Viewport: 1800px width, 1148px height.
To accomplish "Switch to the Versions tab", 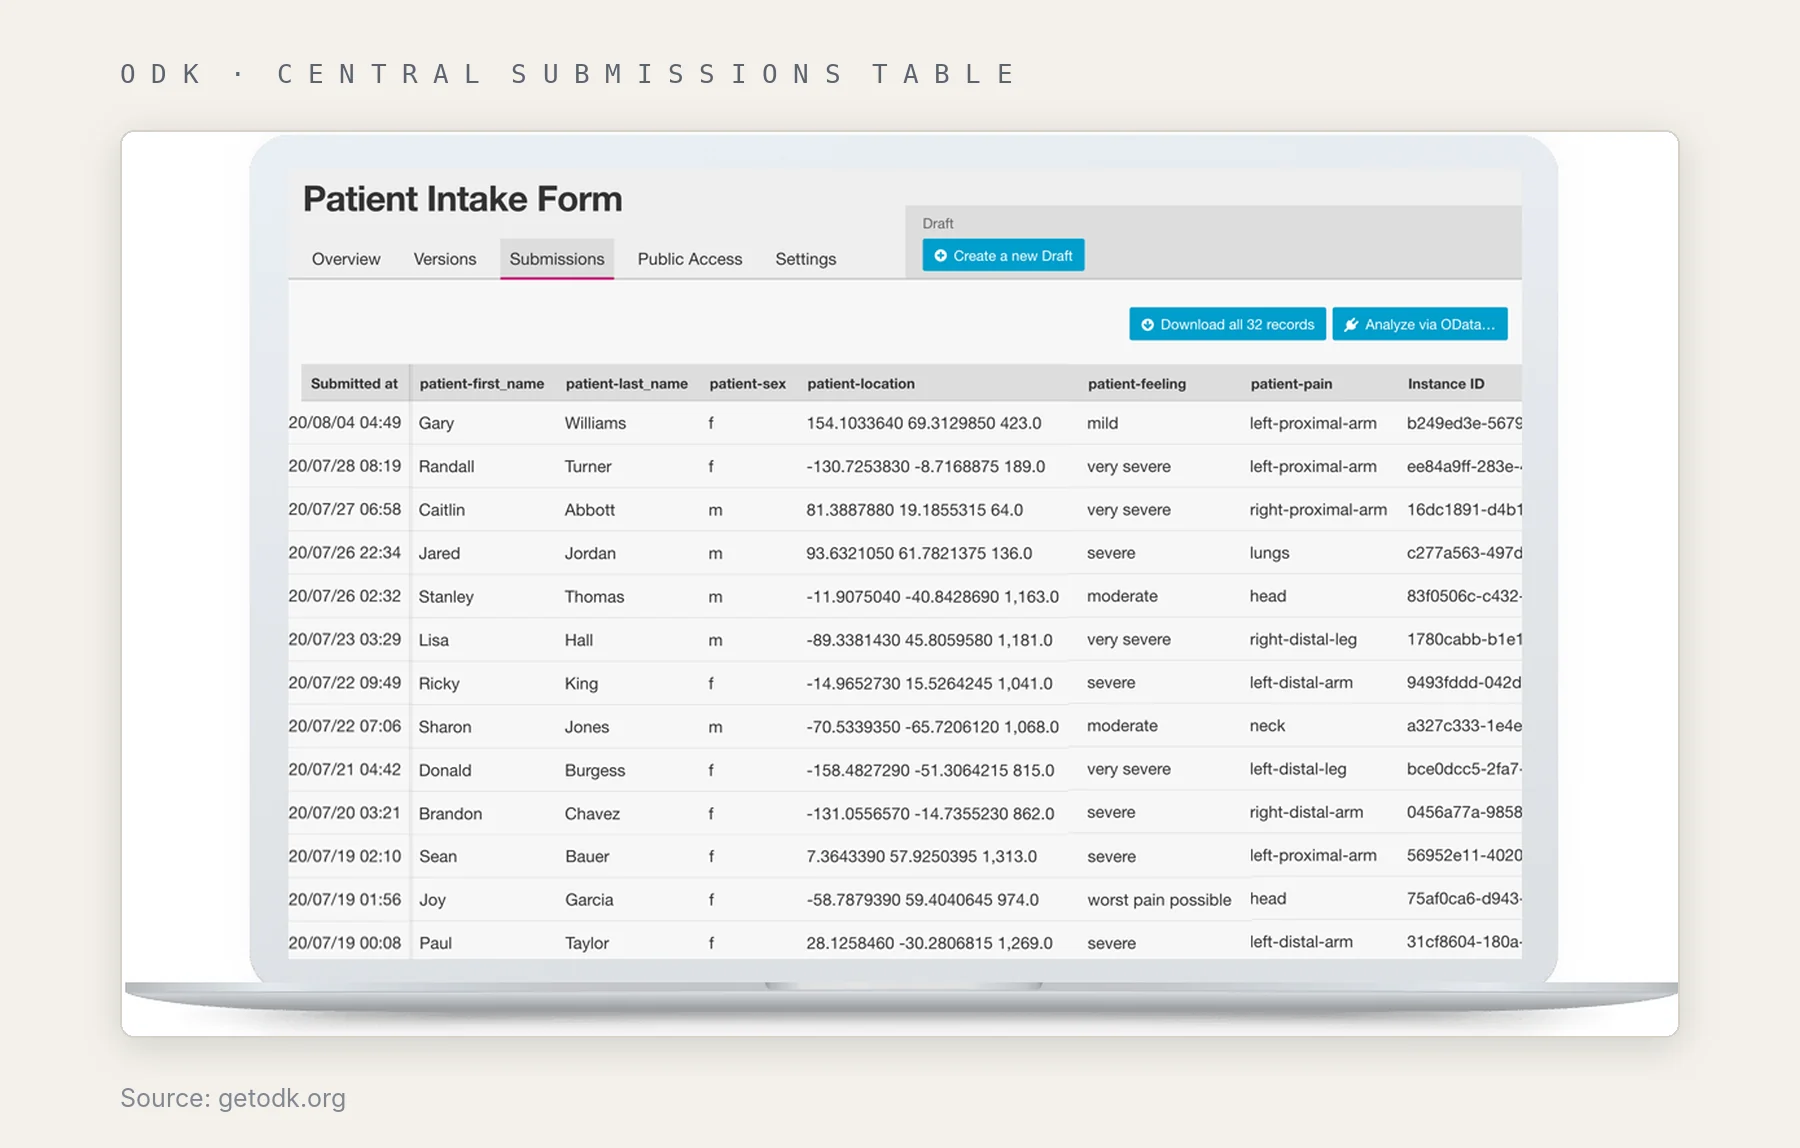I will [445, 259].
